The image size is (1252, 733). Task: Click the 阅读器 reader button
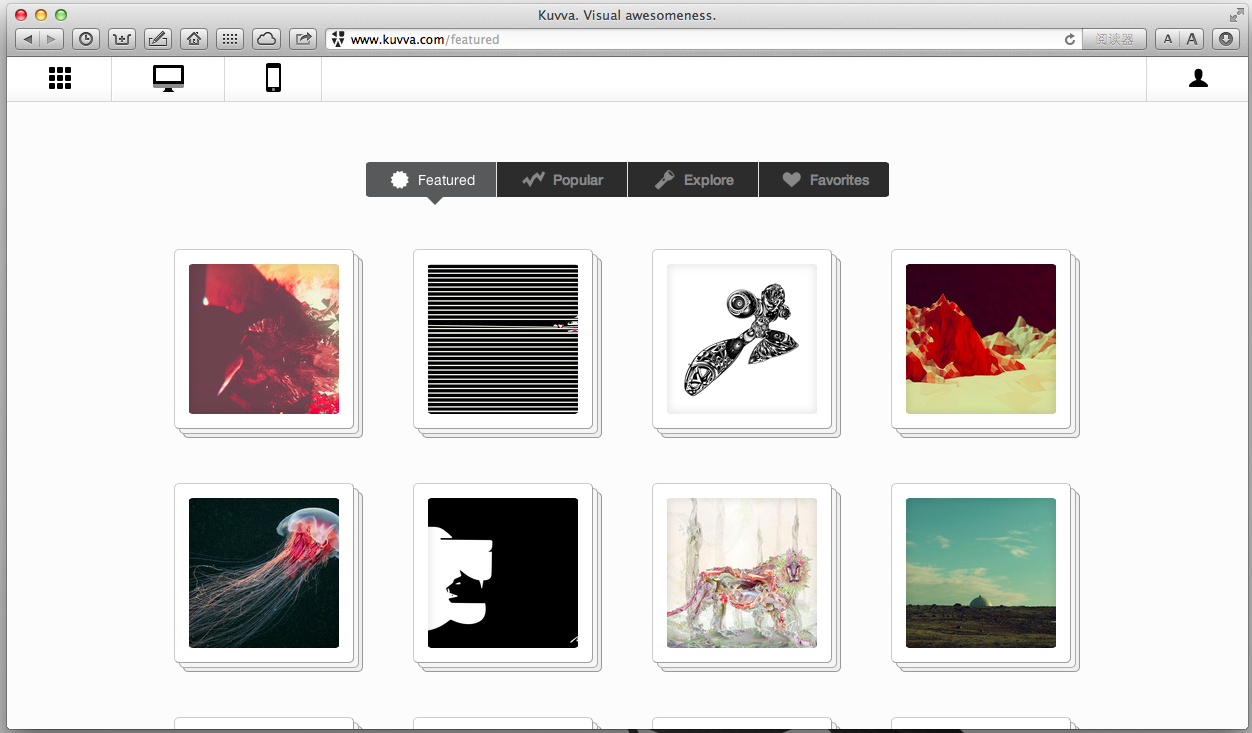click(1114, 39)
